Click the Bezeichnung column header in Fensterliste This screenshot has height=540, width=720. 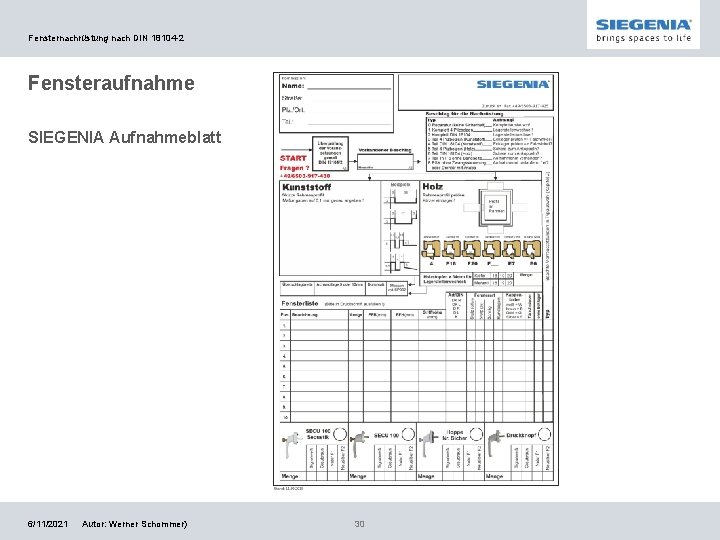[305, 315]
